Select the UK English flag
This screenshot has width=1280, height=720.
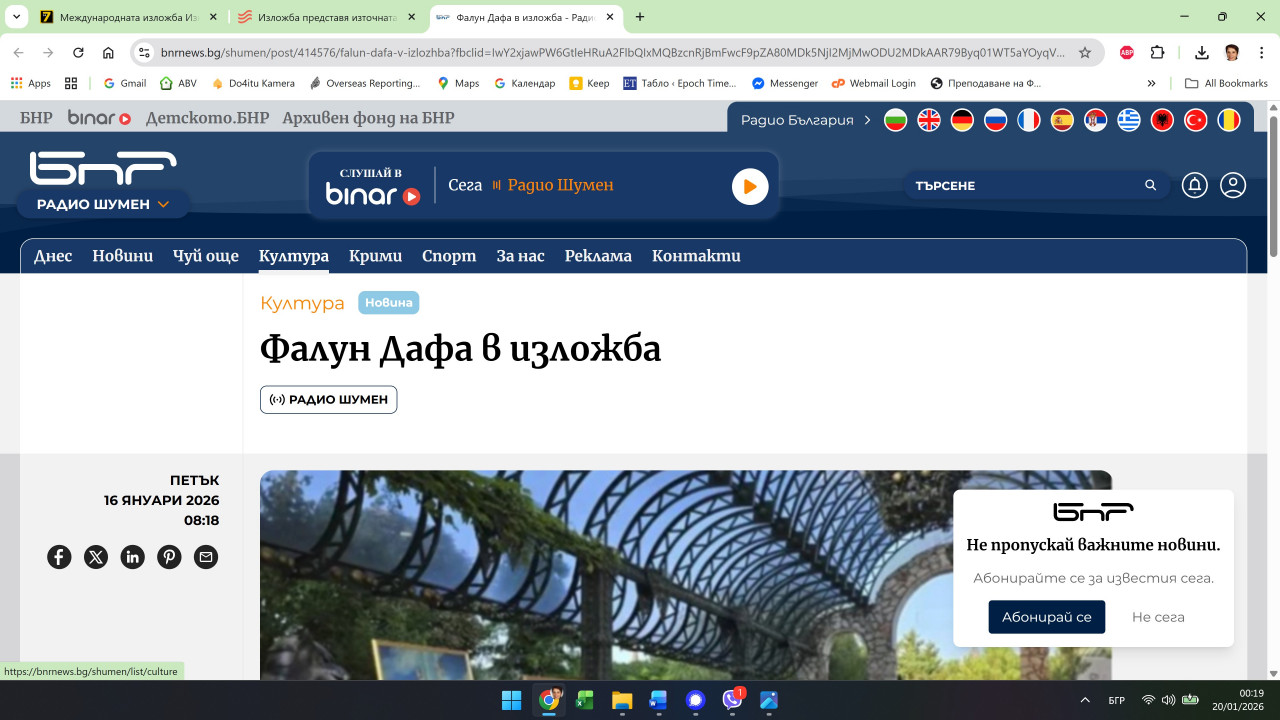click(x=929, y=120)
